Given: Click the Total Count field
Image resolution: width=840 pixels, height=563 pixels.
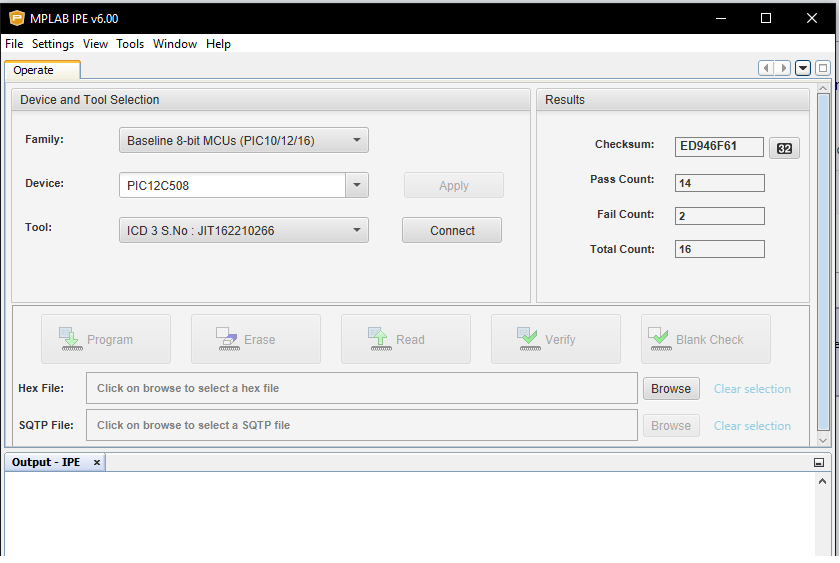Looking at the screenshot, I should [x=719, y=249].
